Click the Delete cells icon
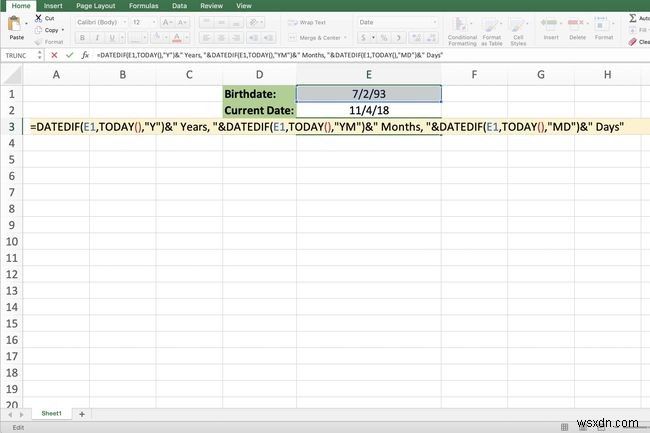This screenshot has width=650, height=433. (x=577, y=23)
